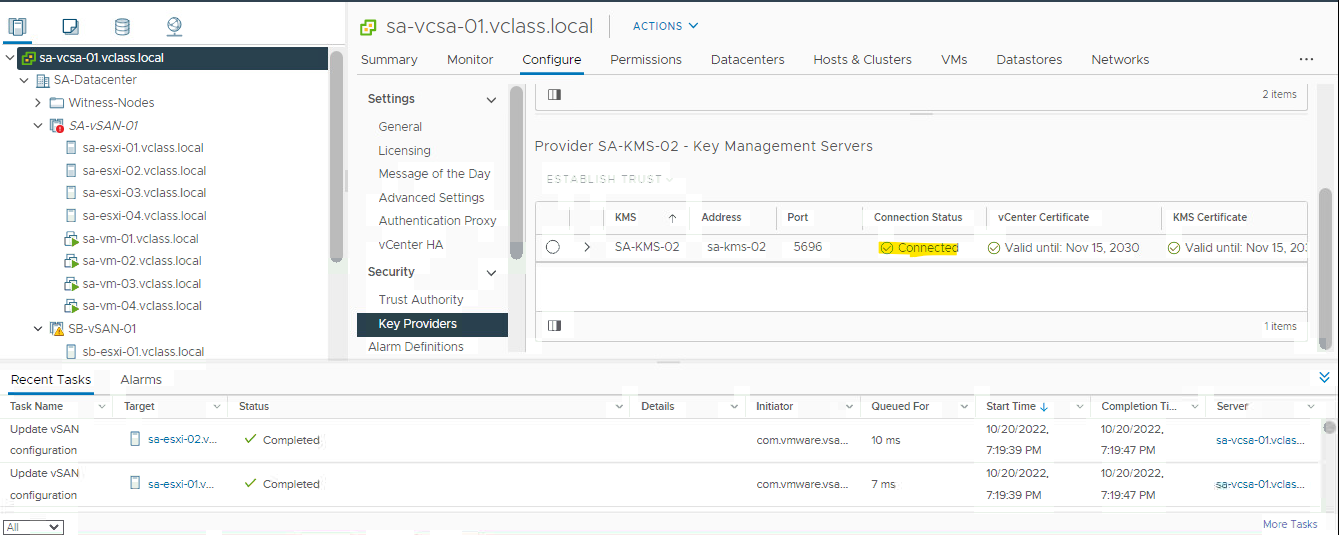Viewport: 1339px width, 535px height.
Task: Collapse SA-Datacenter tree node
Action: click(24, 80)
